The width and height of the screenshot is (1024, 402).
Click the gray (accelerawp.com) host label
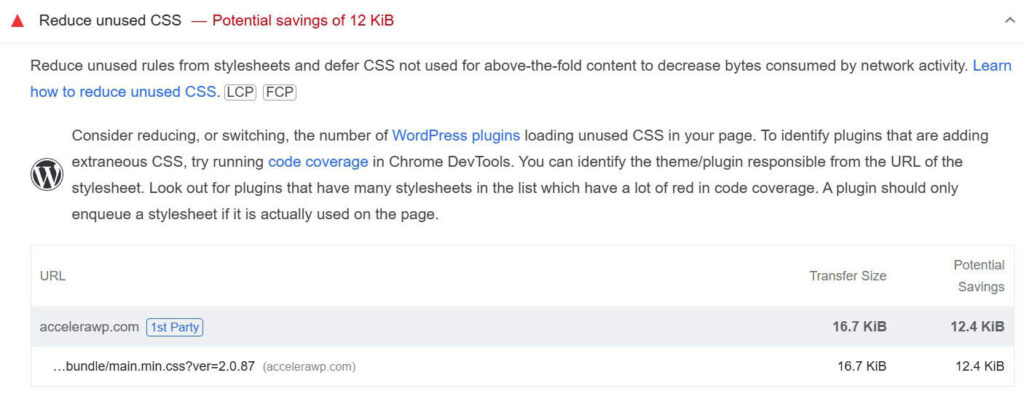[309, 367]
